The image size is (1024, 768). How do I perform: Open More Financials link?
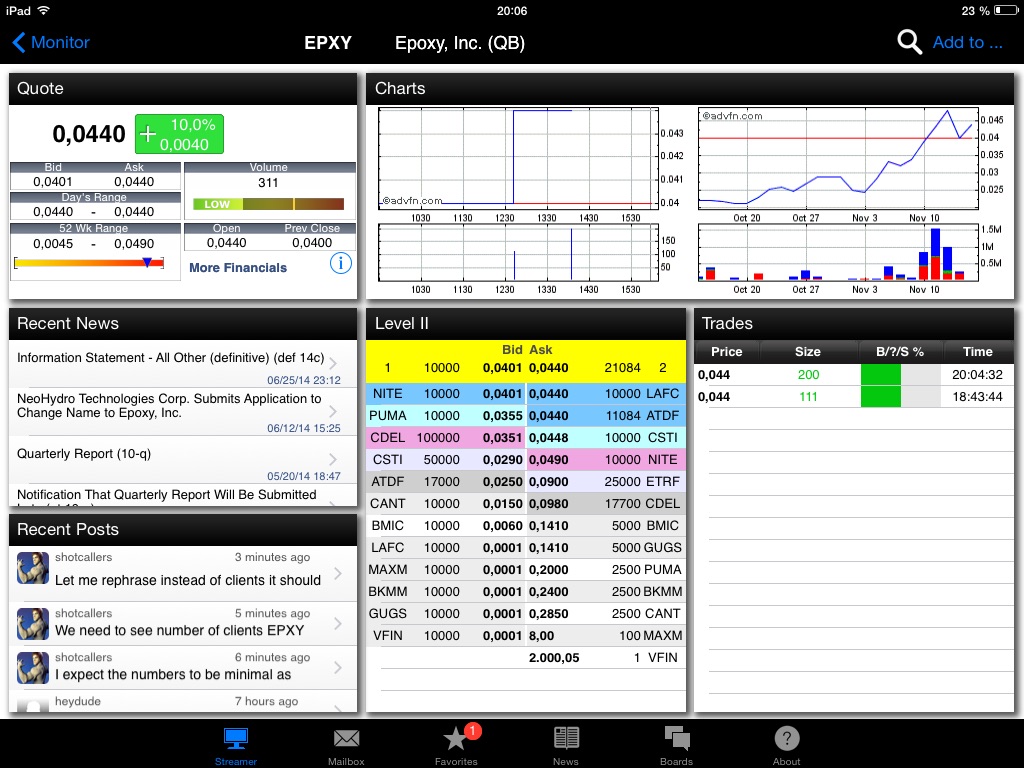pos(238,268)
